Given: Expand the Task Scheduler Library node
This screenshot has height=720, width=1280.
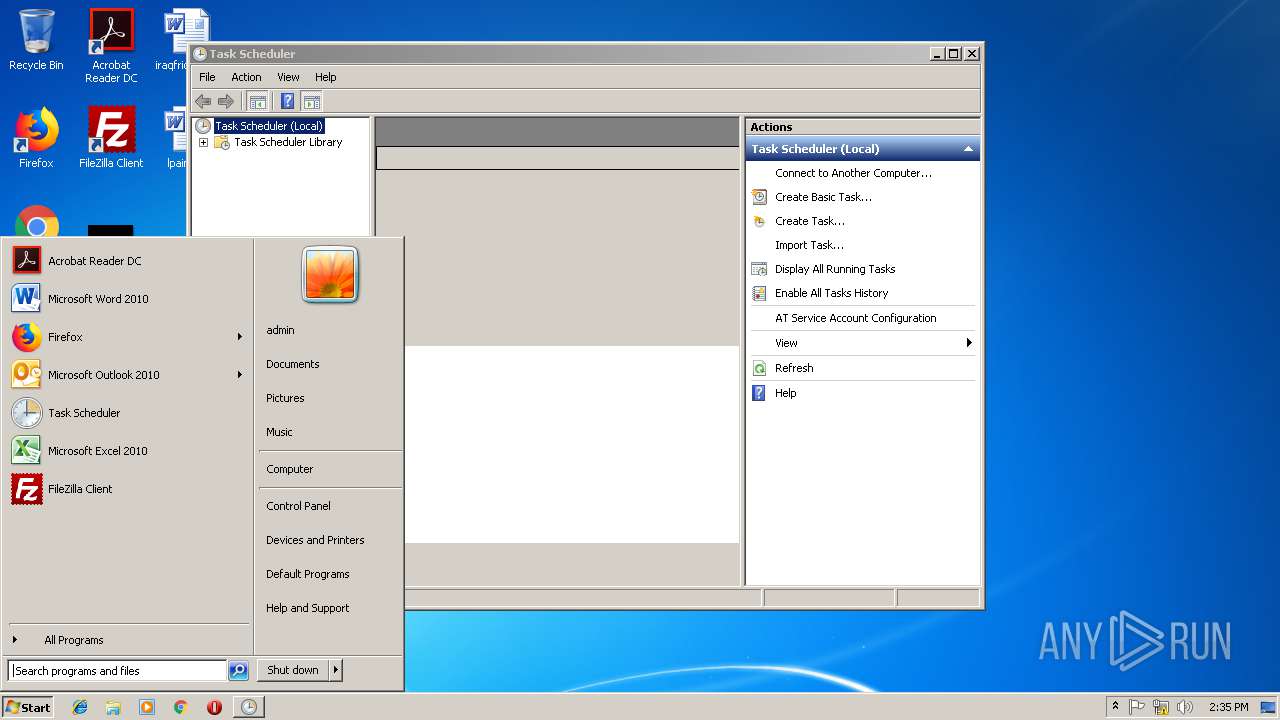Looking at the screenshot, I should 203,142.
